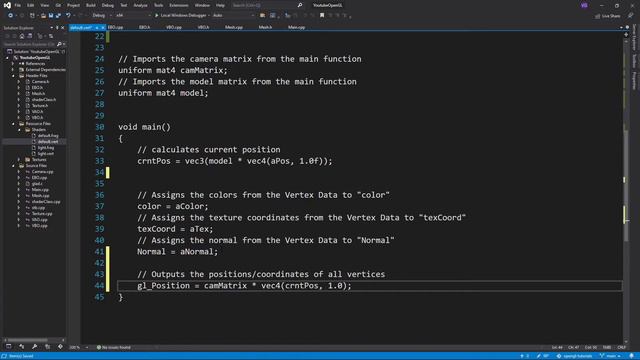Select default.frag in Solution Explorer

click(48, 136)
